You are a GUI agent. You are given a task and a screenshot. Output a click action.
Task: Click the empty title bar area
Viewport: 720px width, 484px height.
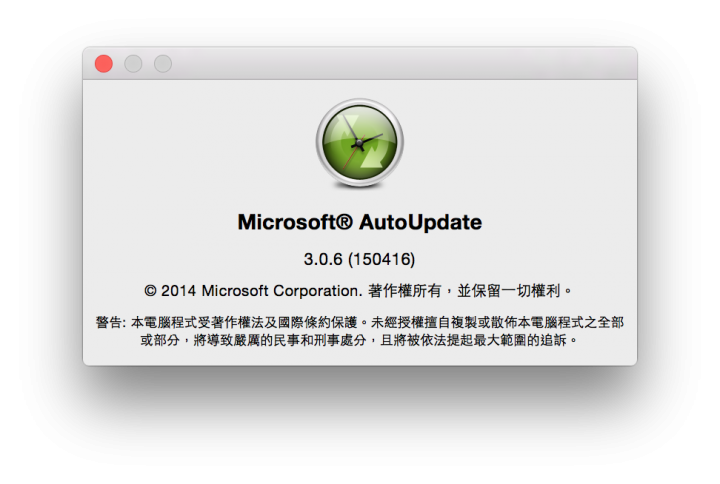click(404, 63)
